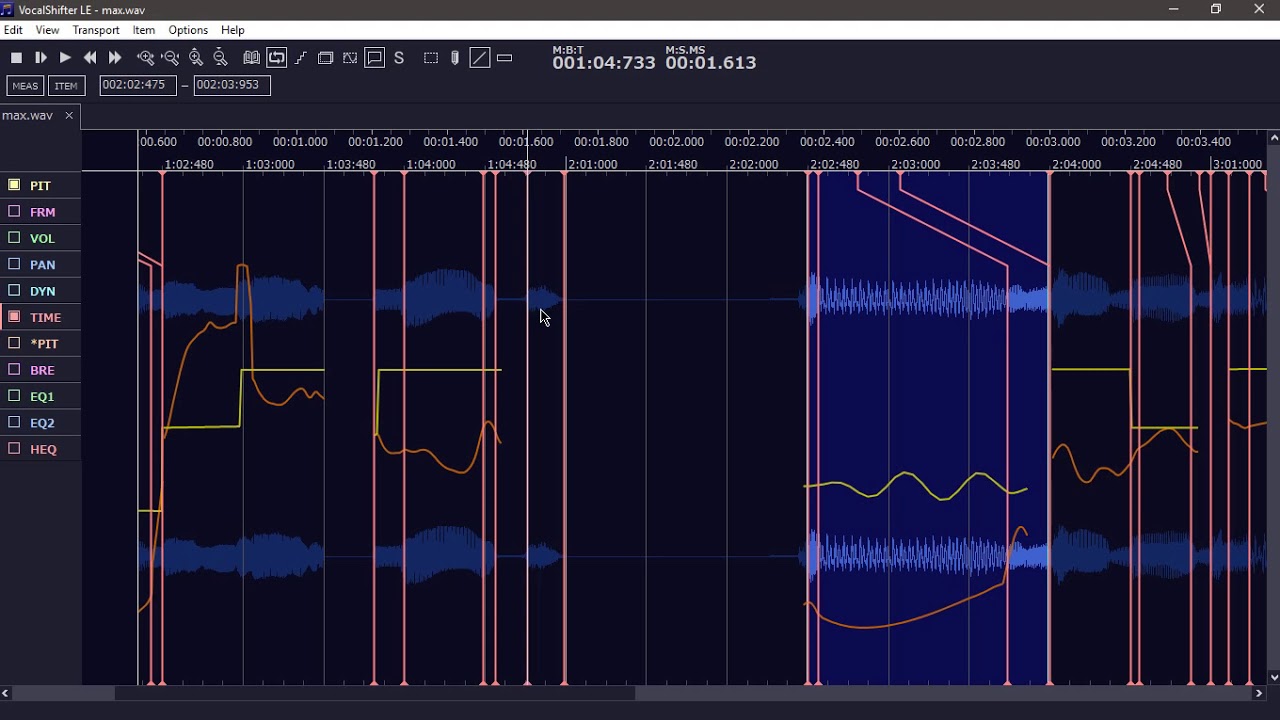Zoom in vertically with magnifier plus icon
The width and height of the screenshot is (1280, 720).
point(196,58)
